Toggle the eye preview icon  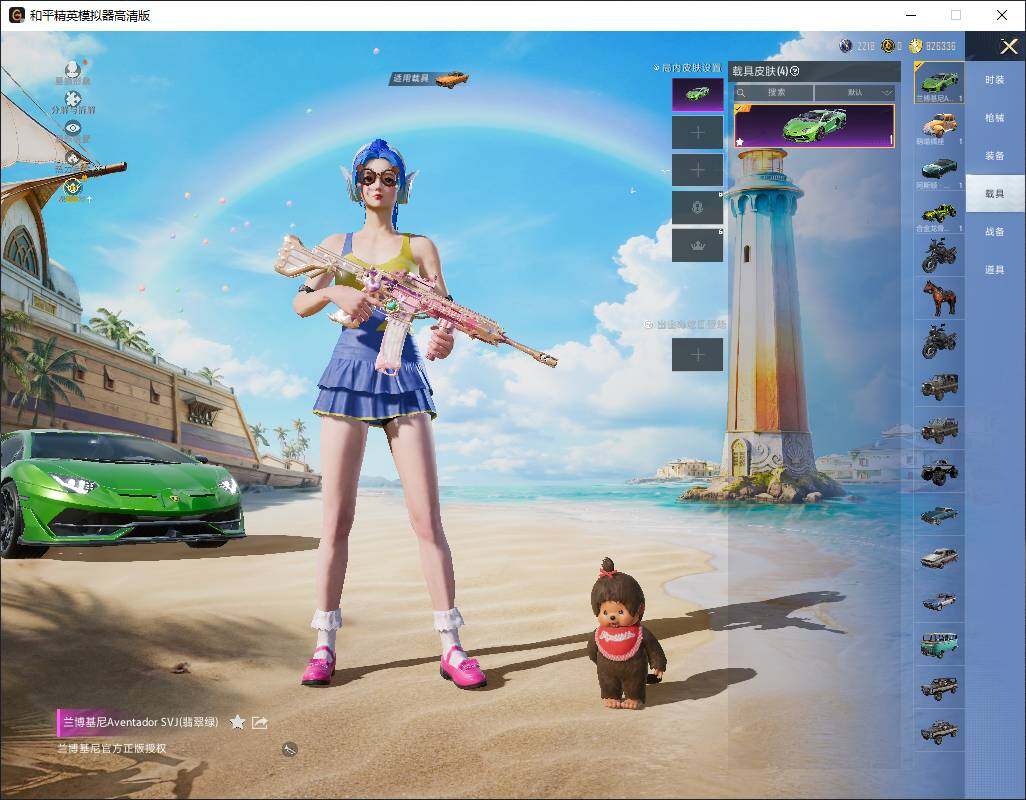tap(73, 128)
